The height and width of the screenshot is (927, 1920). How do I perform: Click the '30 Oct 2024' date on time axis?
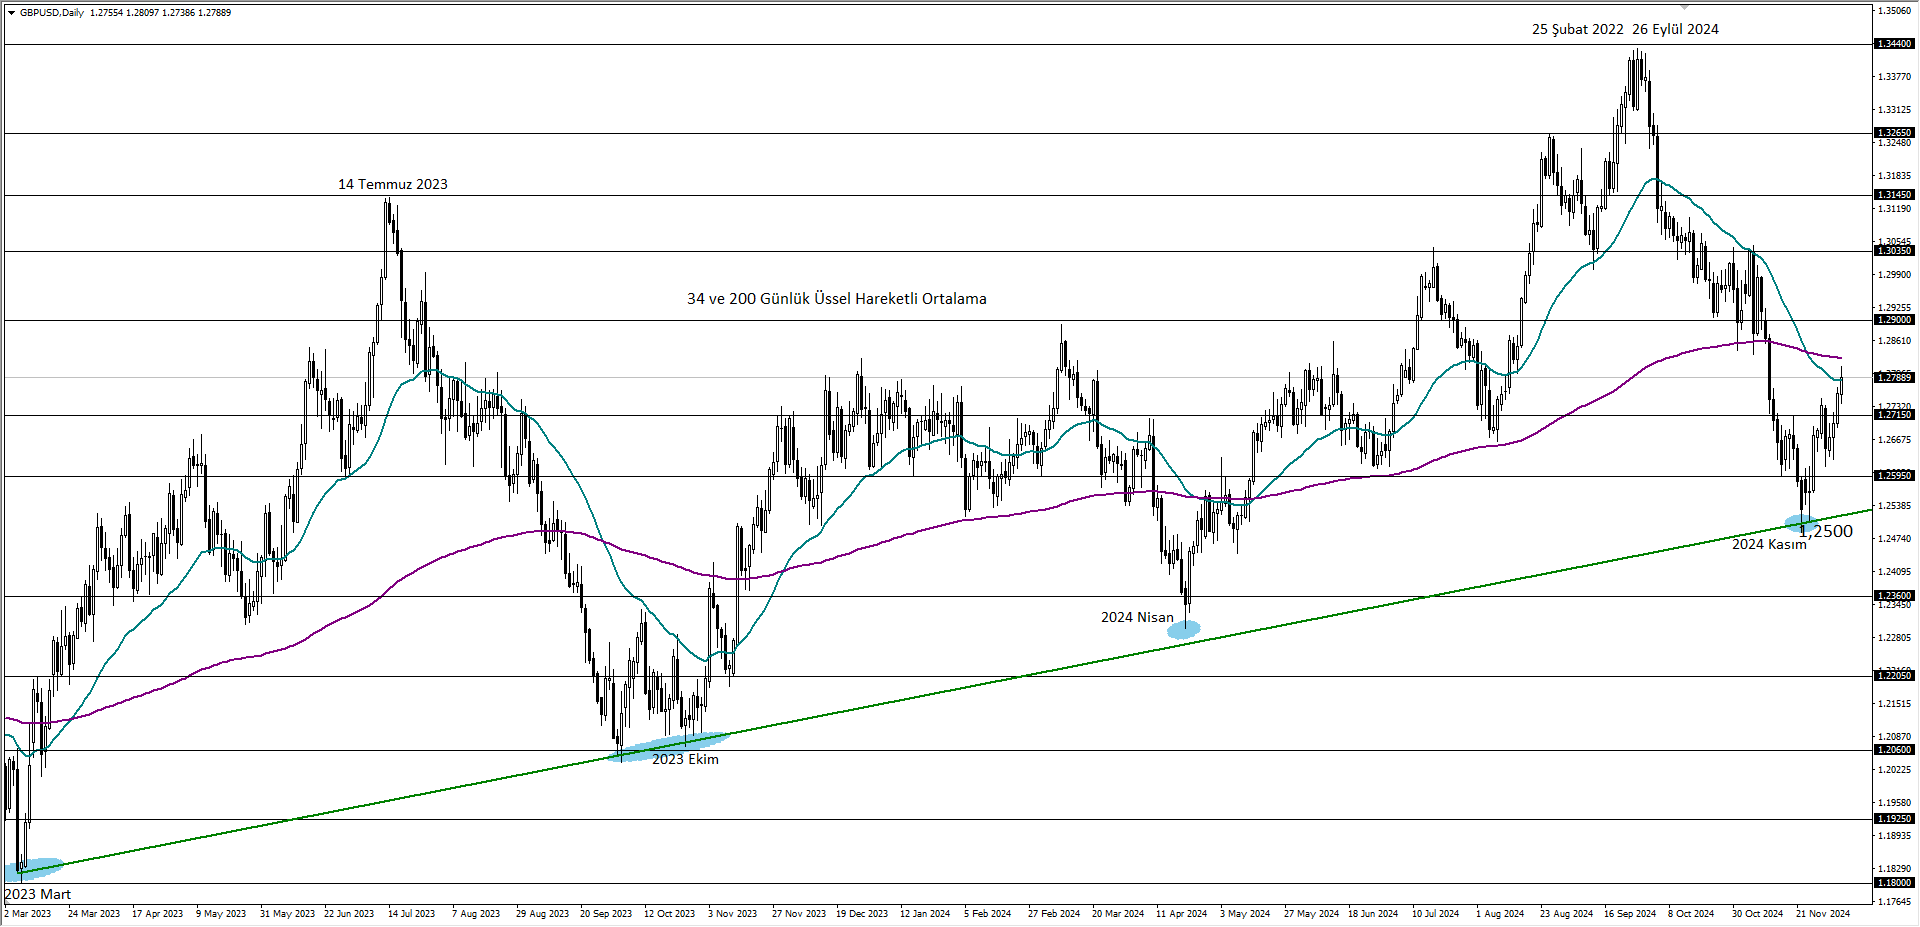click(1758, 914)
